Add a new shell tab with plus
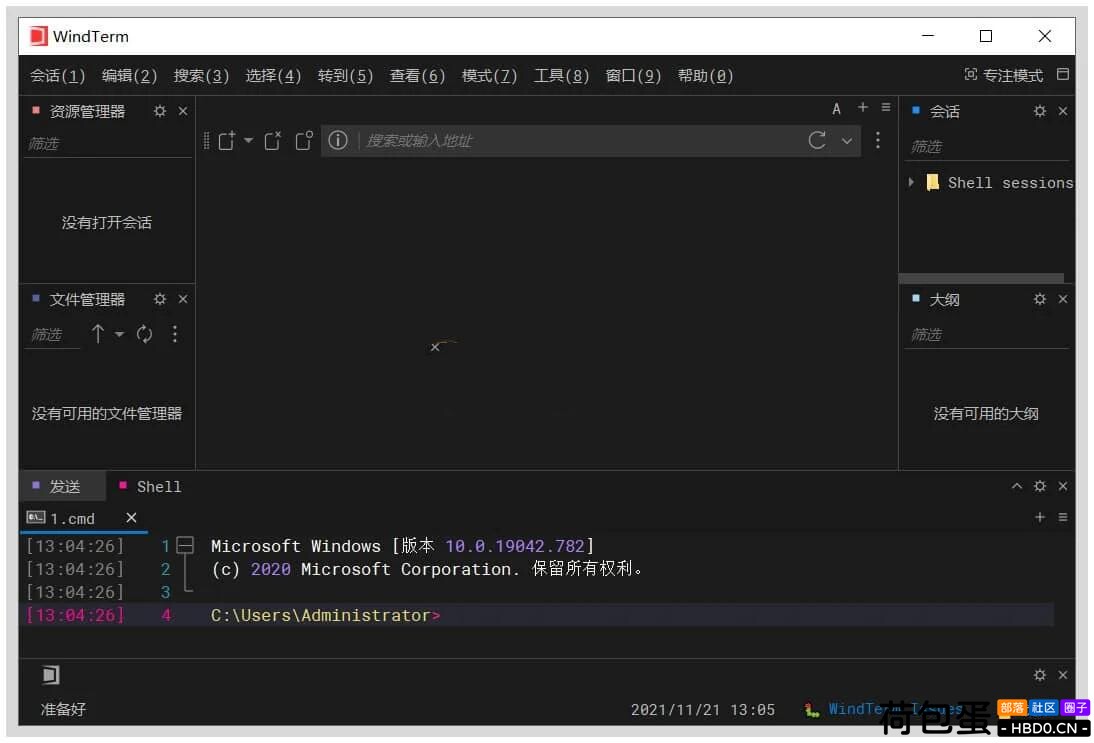Image resolution: width=1094 pixels, height=743 pixels. coord(1040,517)
